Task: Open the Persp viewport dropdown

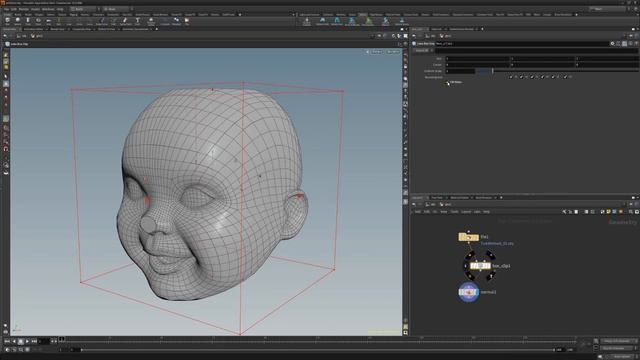Action: [x=376, y=52]
